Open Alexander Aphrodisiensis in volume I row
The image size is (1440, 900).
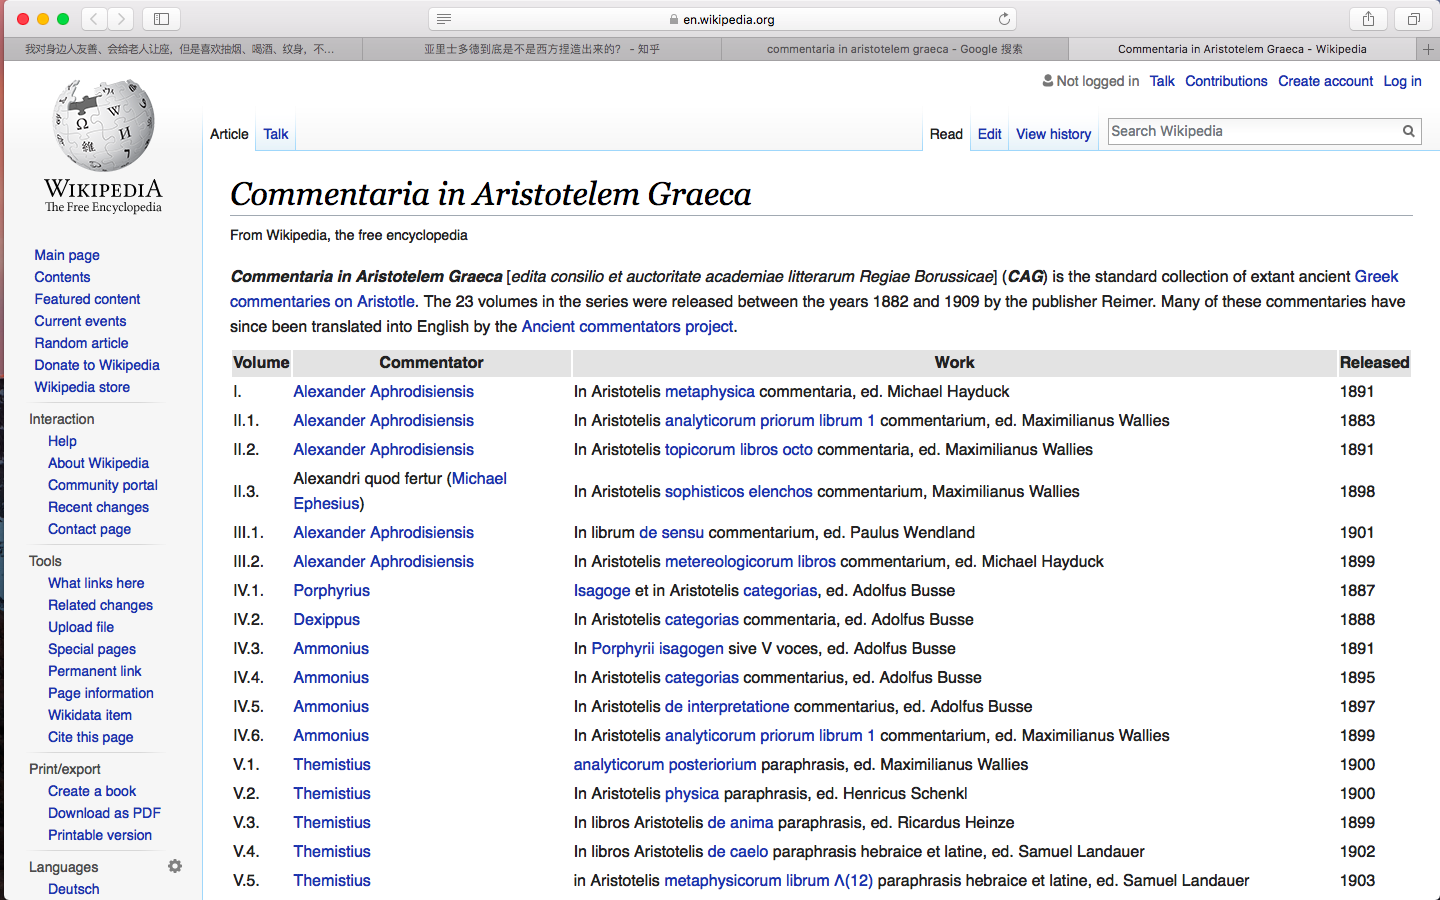[383, 391]
